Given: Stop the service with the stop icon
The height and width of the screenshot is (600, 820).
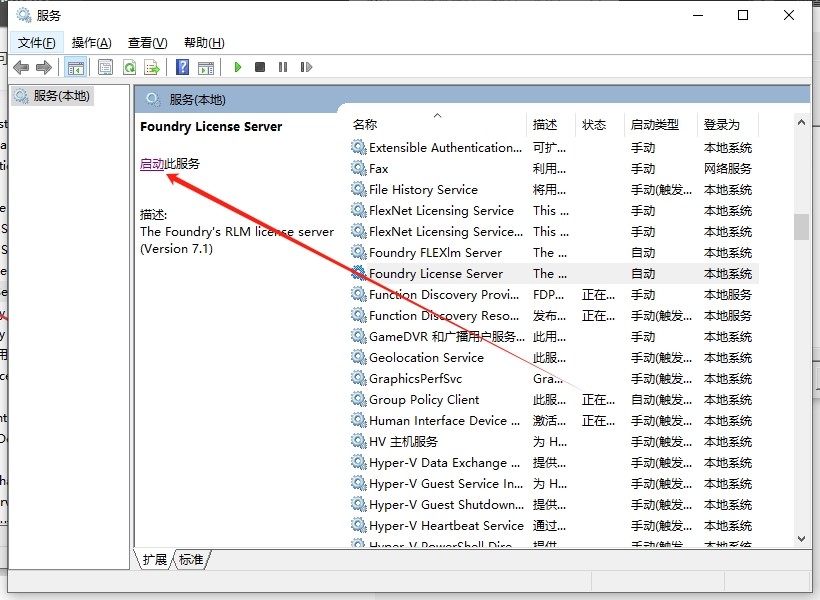Looking at the screenshot, I should click(260, 67).
